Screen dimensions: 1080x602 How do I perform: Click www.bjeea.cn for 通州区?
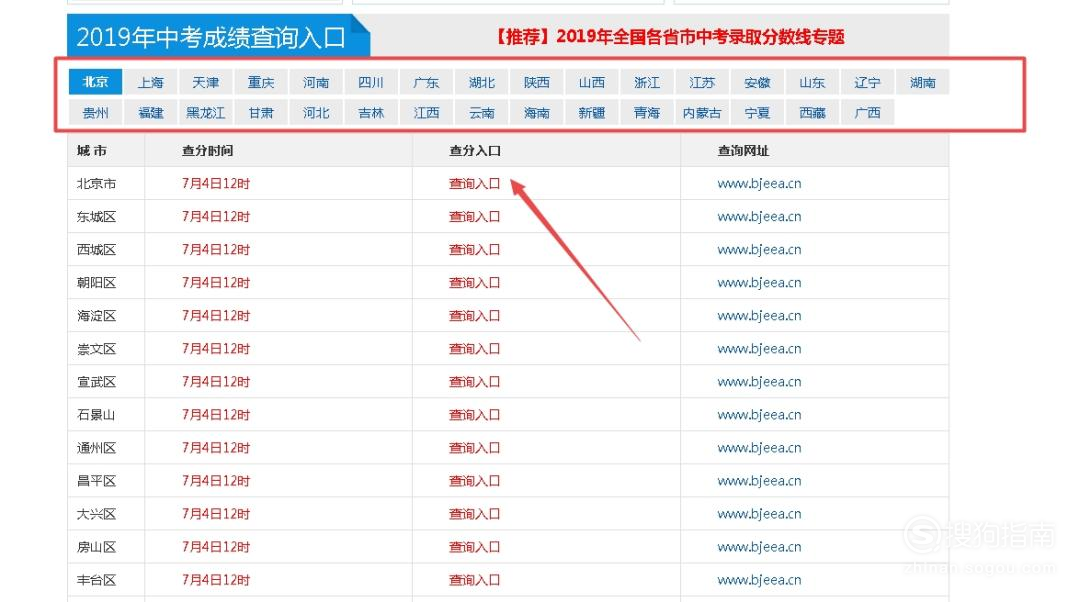(759, 448)
